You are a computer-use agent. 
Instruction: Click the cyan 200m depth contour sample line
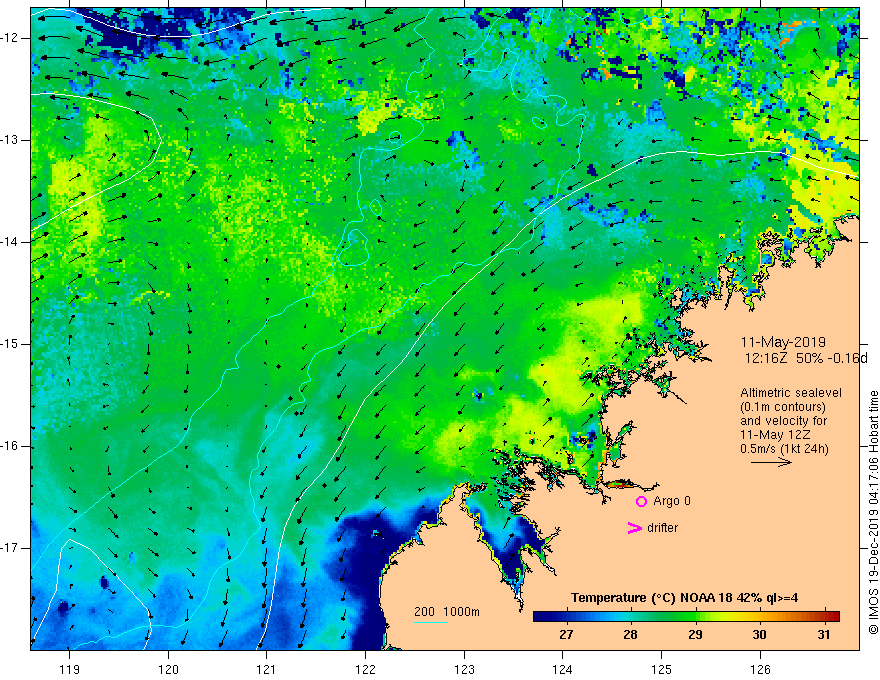pos(430,622)
